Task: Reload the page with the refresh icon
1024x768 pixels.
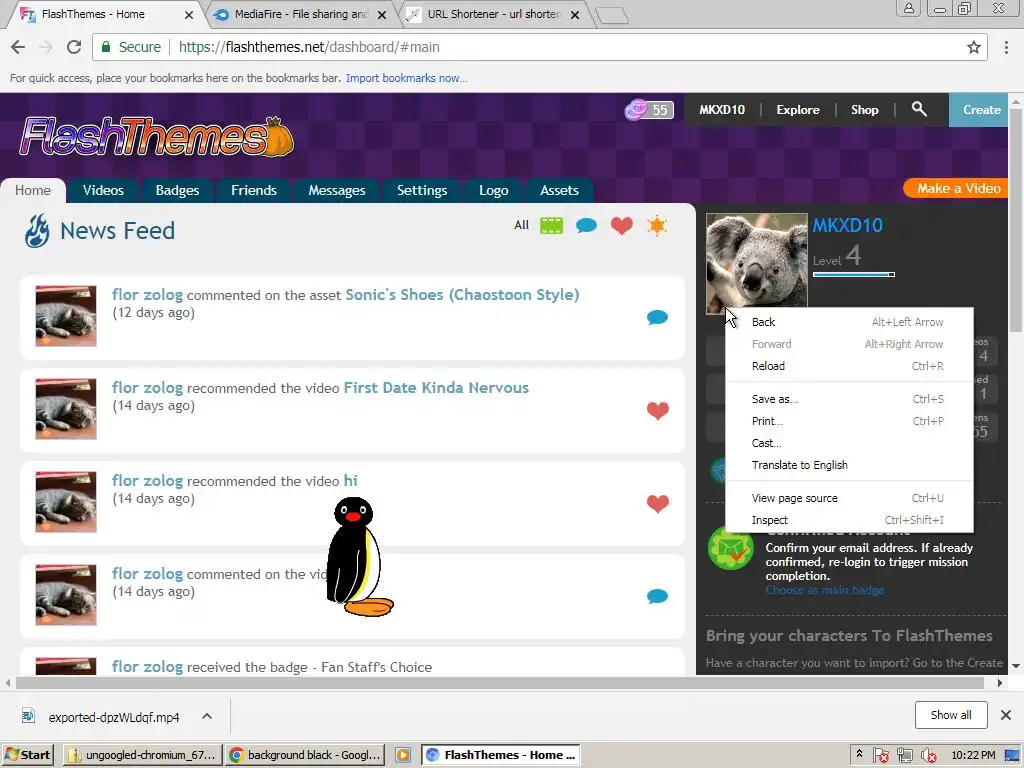Action: tap(74, 47)
